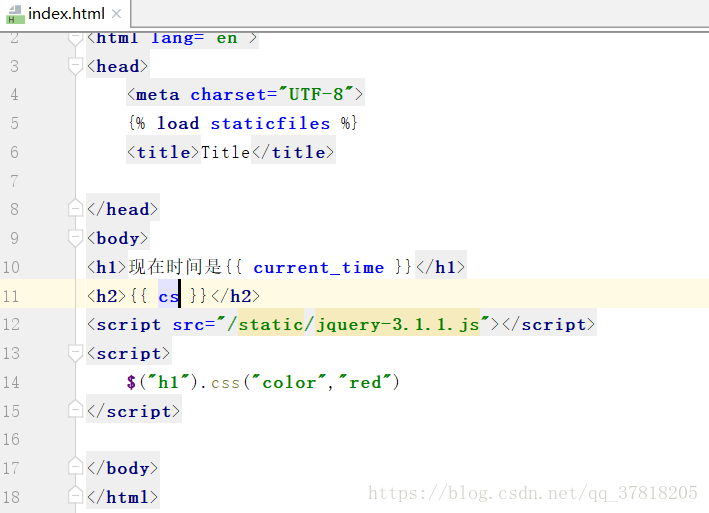This screenshot has width=709, height=513.
Task: Click the $ jQuery selector symbol
Action: pos(131,382)
